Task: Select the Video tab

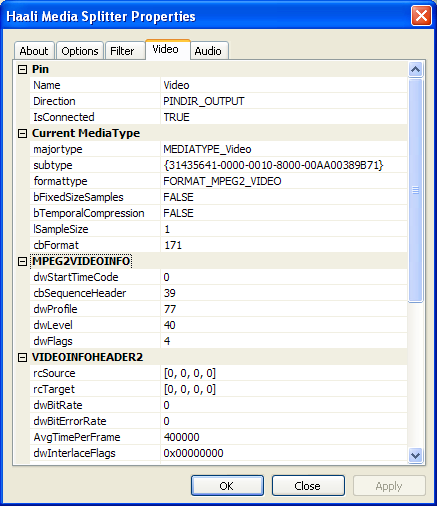Action: click(168, 49)
